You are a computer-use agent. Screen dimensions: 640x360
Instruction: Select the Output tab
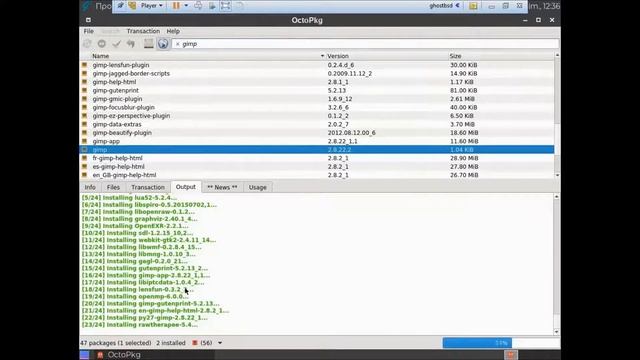pos(186,187)
